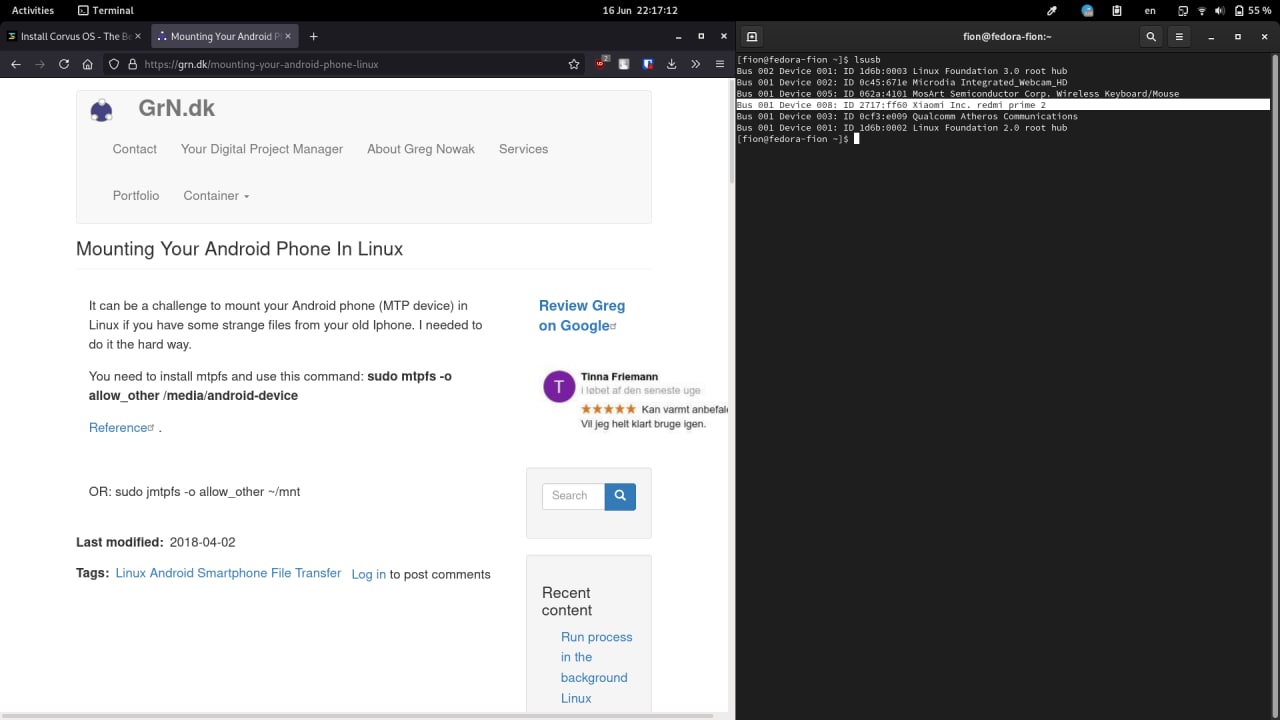Open Run process in the background Linux link
This screenshot has height=720, width=1280.
597,667
